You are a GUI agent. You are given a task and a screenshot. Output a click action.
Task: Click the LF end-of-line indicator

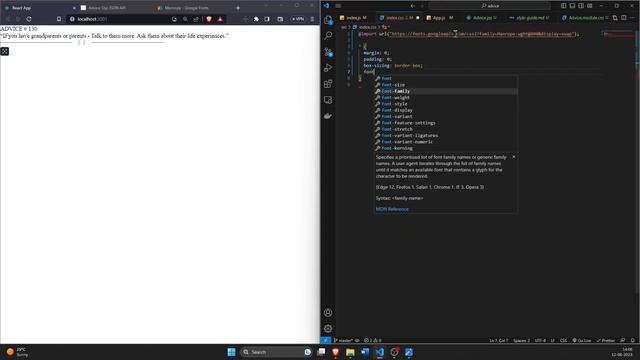coord(553,340)
